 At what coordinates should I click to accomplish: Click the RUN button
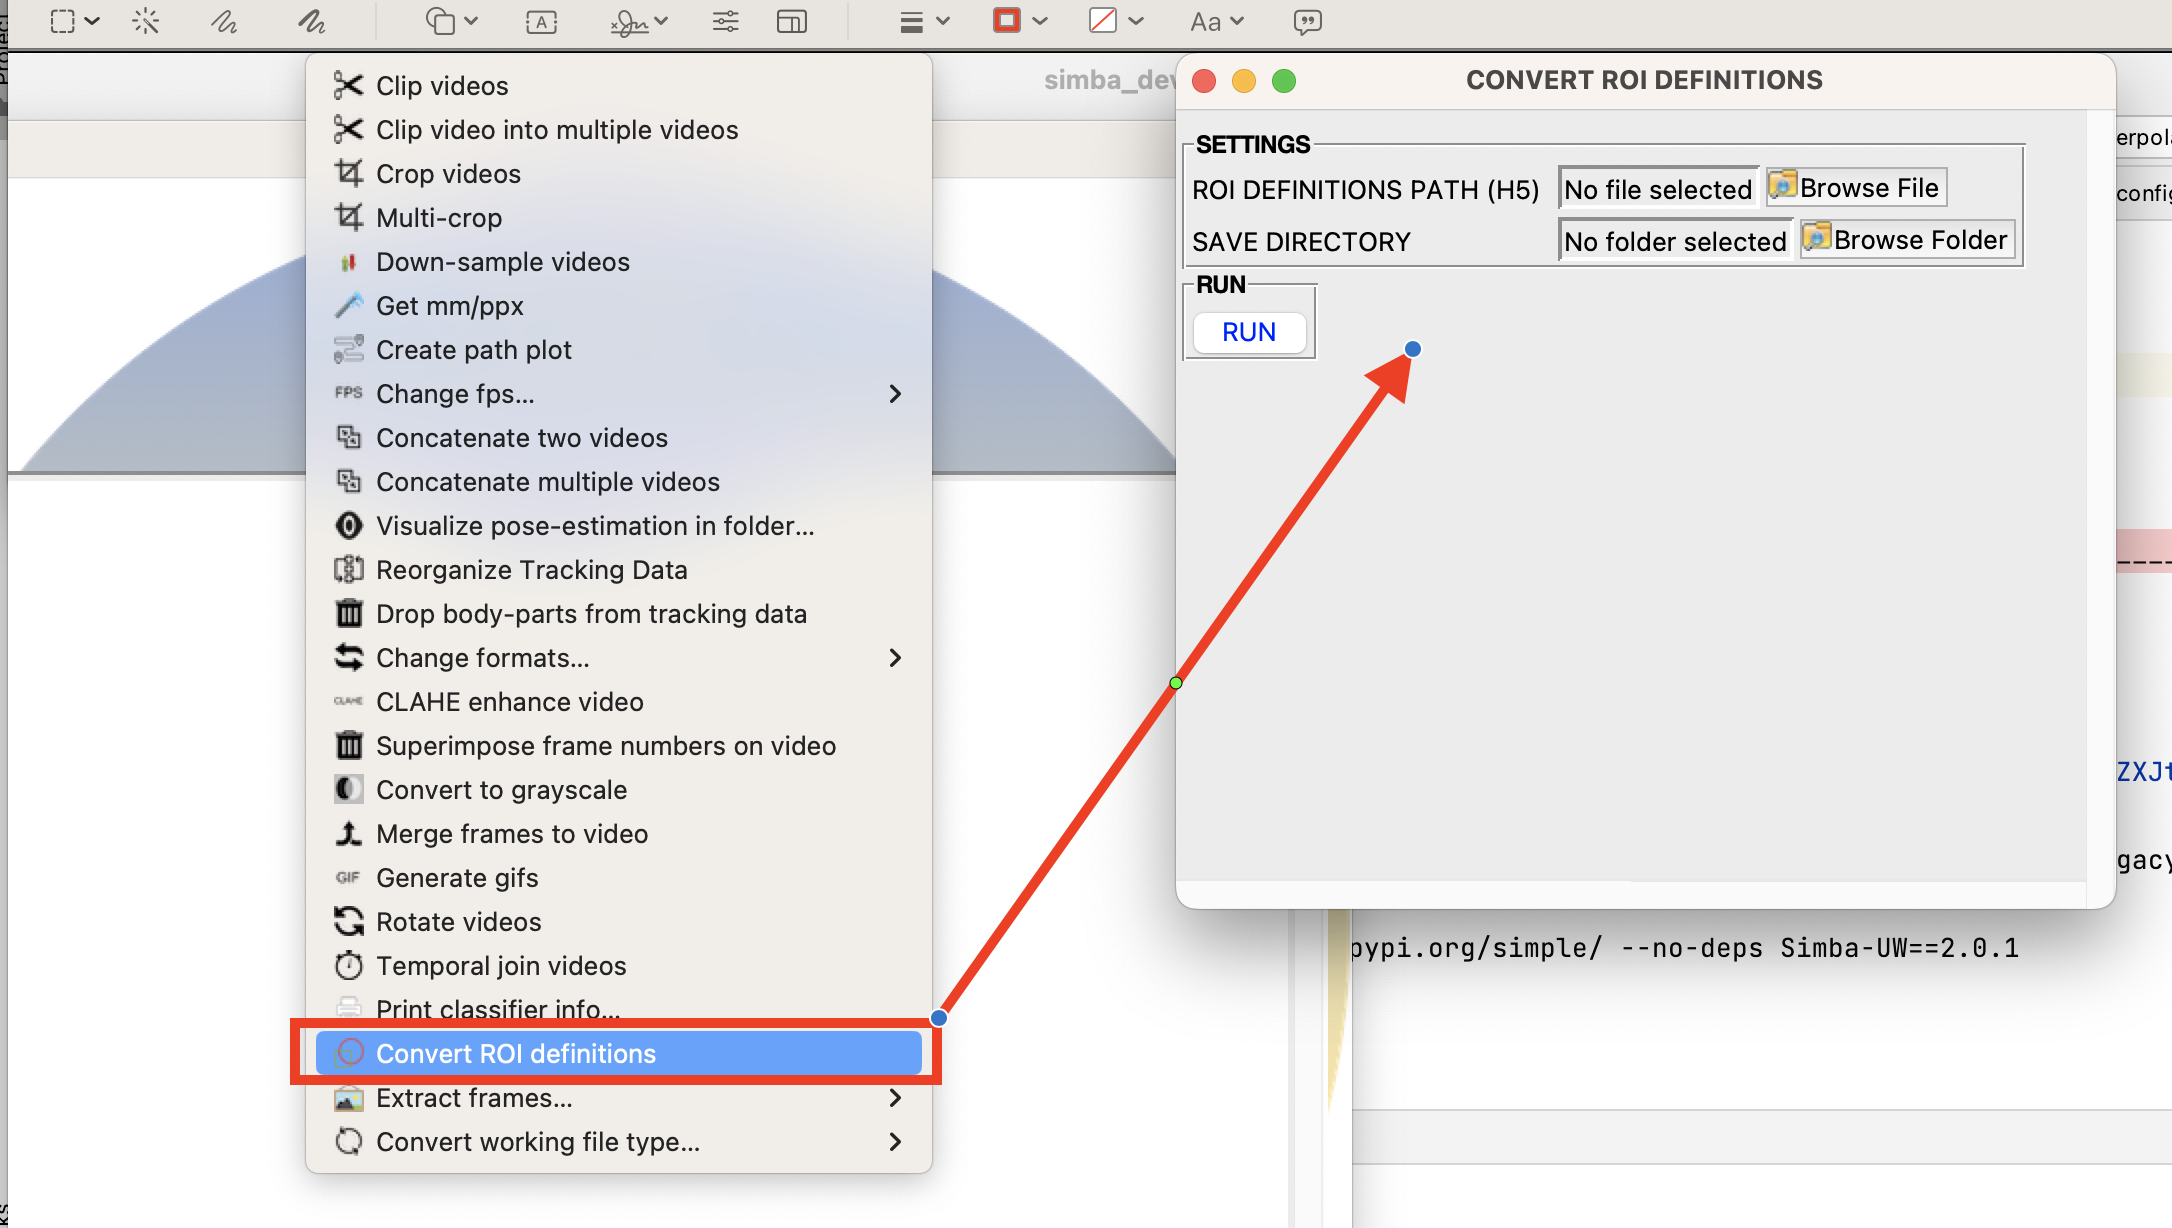[1248, 332]
